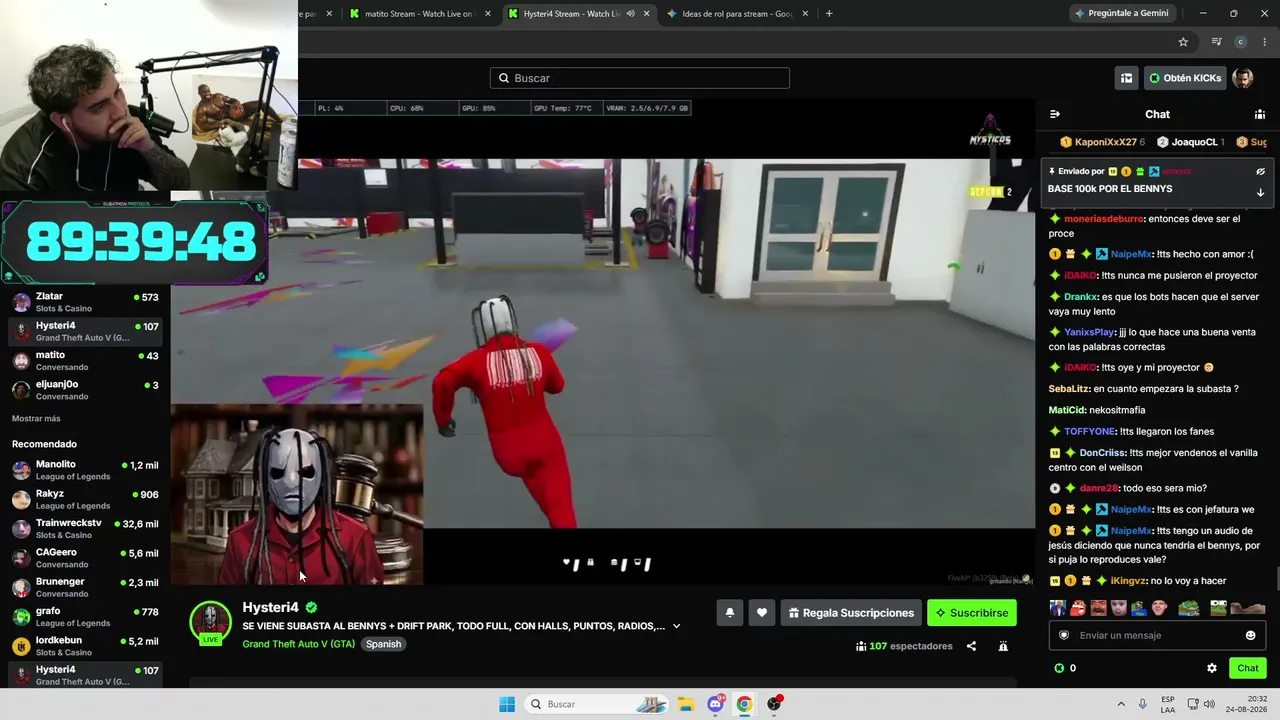The height and width of the screenshot is (720, 1280).
Task: Open Discord from taskbar
Action: (x=715, y=704)
